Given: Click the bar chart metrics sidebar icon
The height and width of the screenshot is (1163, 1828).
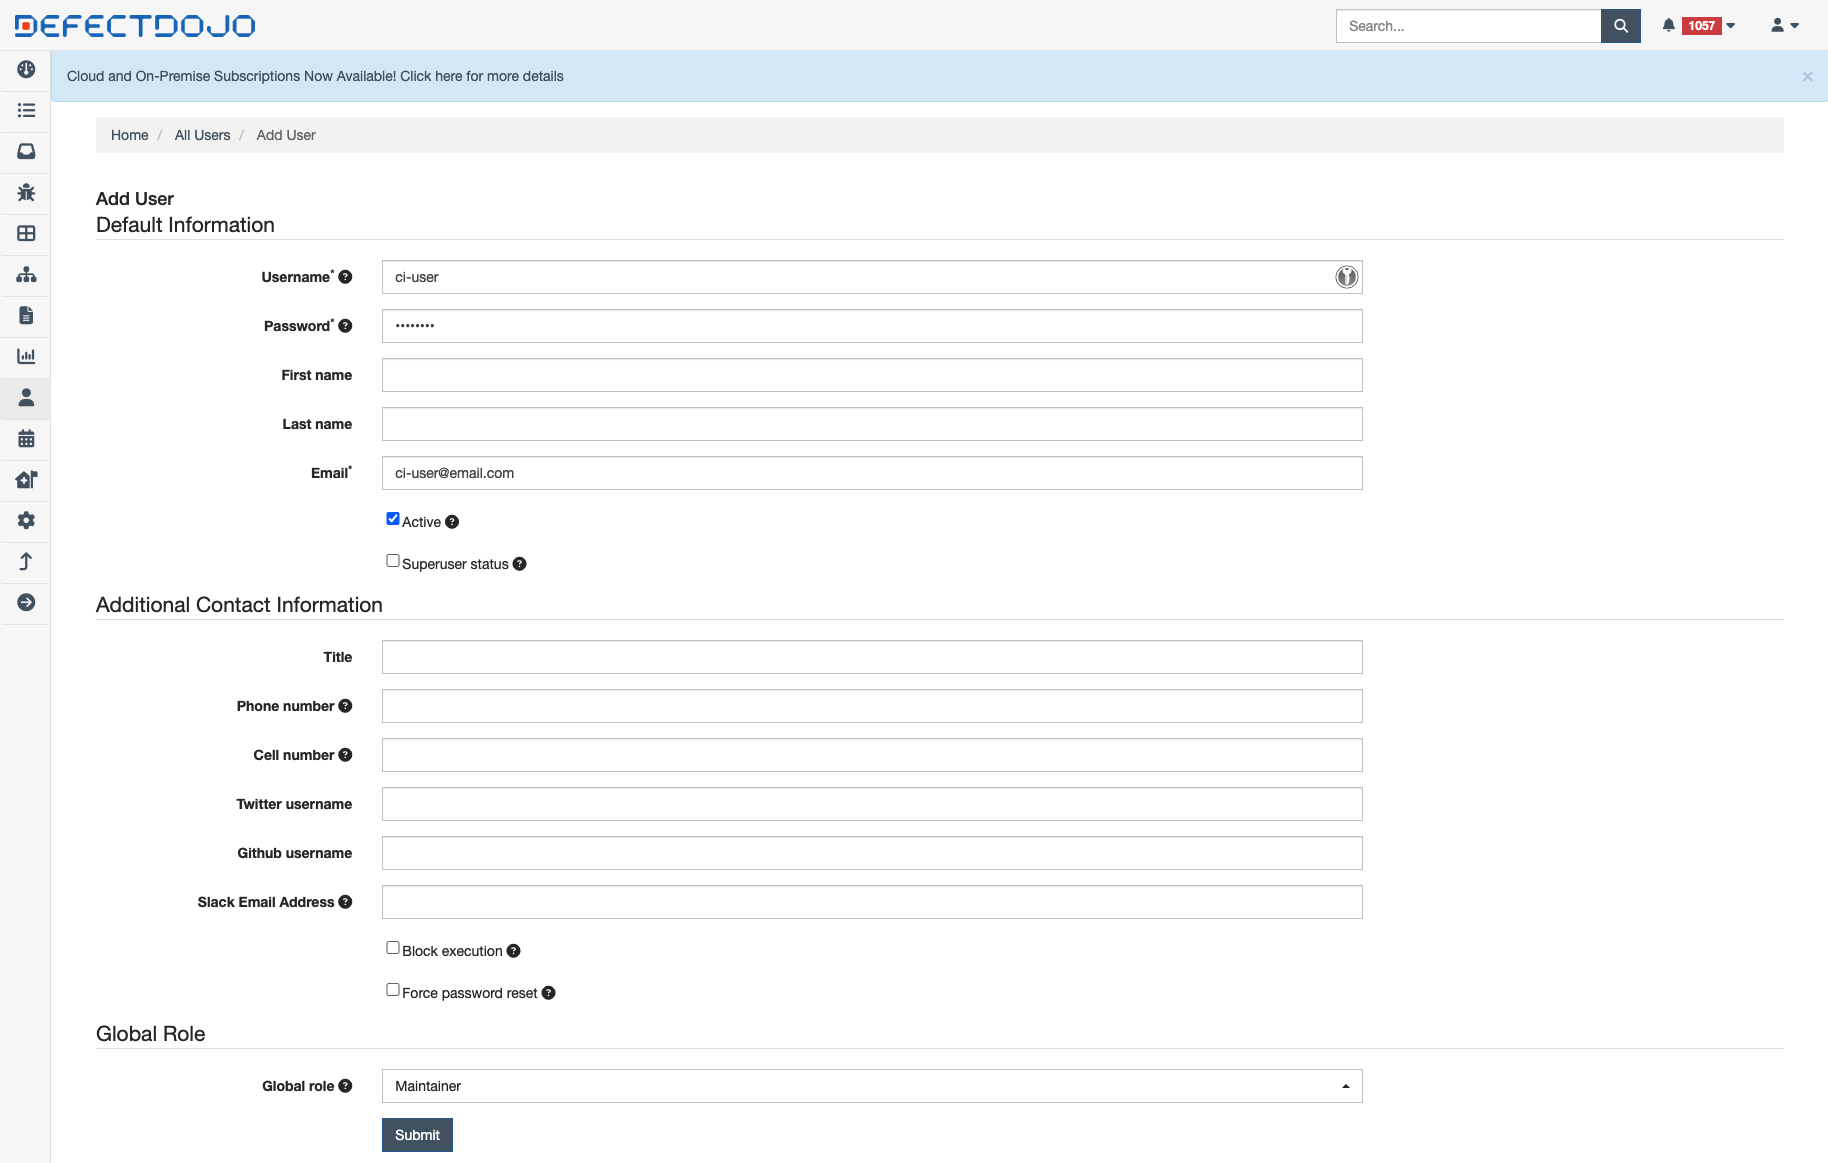Looking at the screenshot, I should click(26, 356).
